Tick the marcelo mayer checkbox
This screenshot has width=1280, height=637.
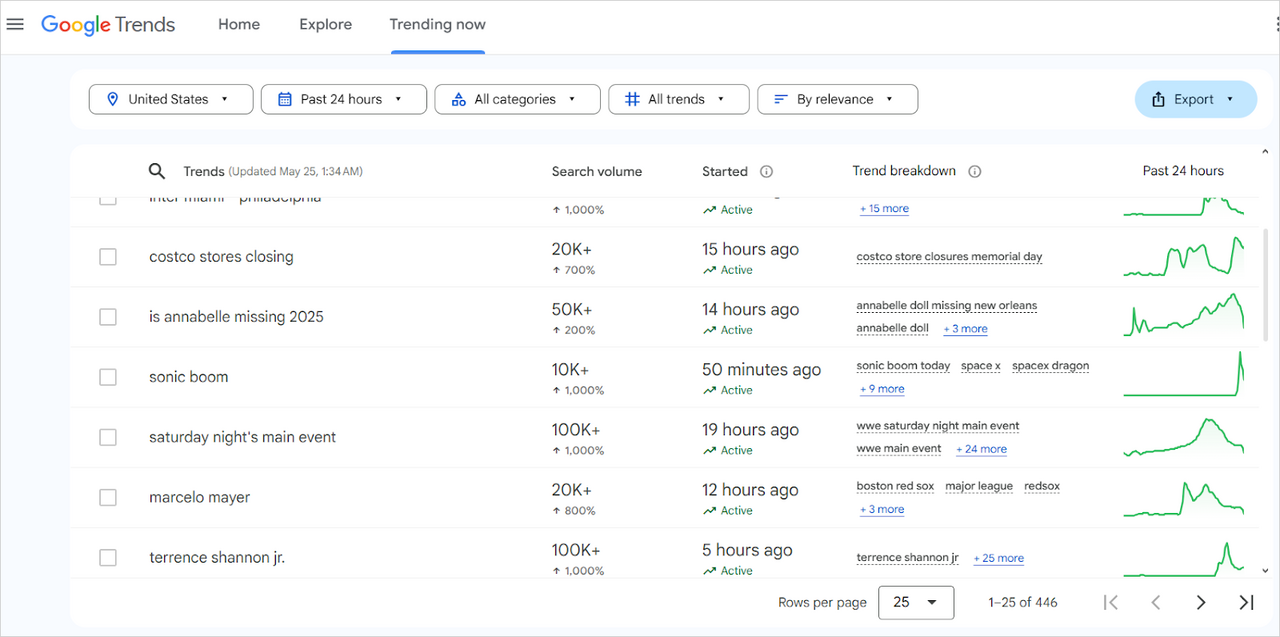click(x=108, y=497)
